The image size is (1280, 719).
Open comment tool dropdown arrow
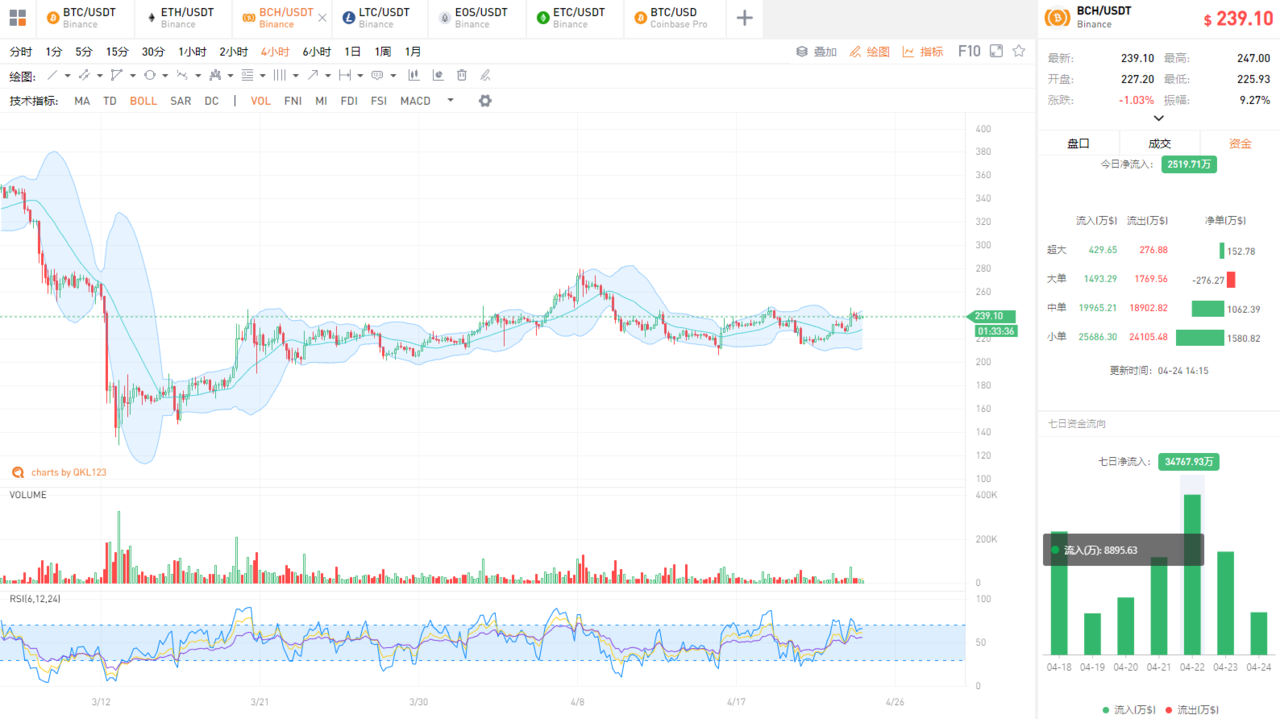(393, 76)
